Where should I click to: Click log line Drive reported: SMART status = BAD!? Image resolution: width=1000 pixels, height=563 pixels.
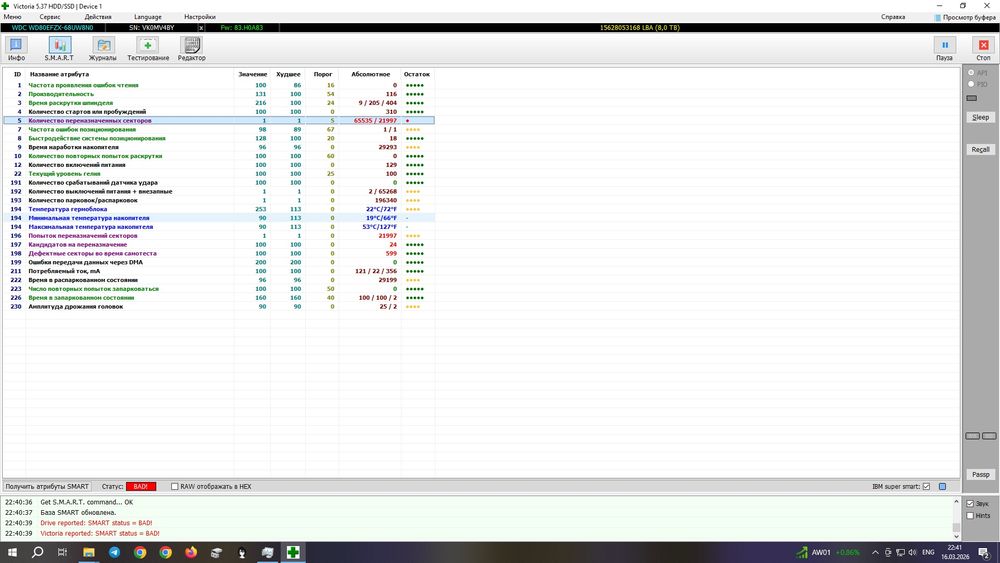[x=96, y=523]
